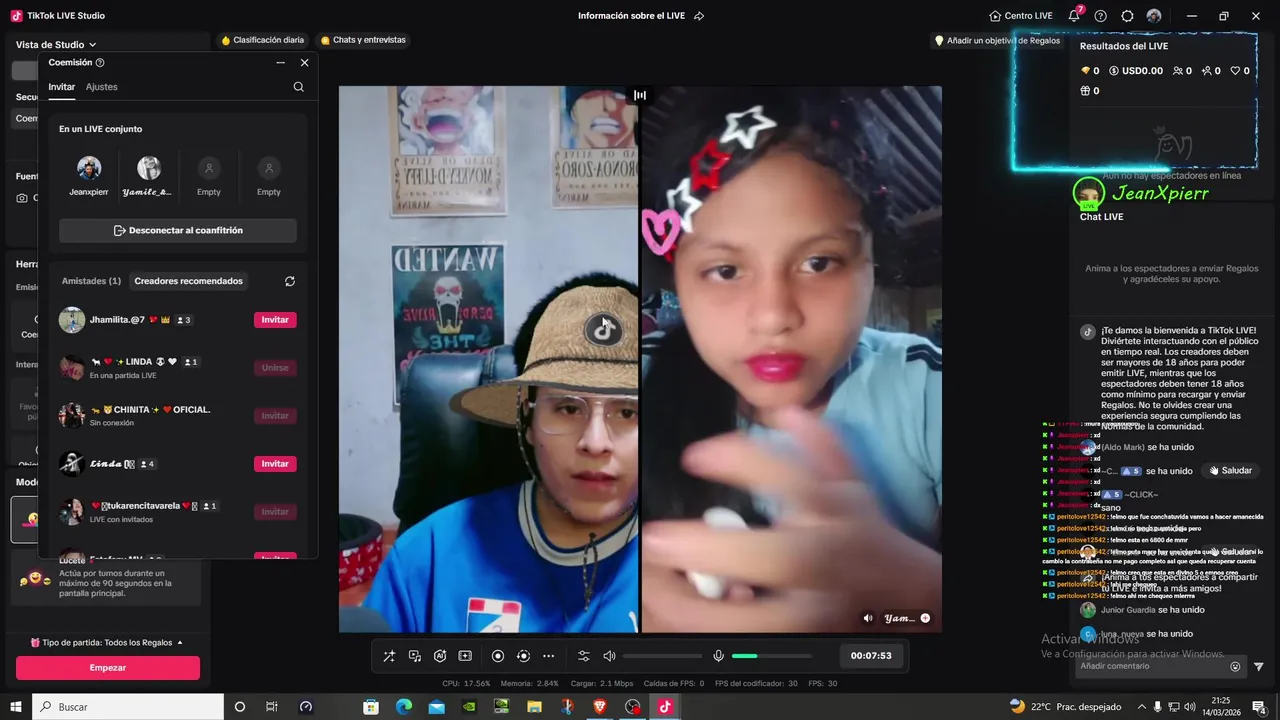Open Microsoft Edge from taskbar
This screenshot has height=720, width=1280.
click(x=404, y=707)
